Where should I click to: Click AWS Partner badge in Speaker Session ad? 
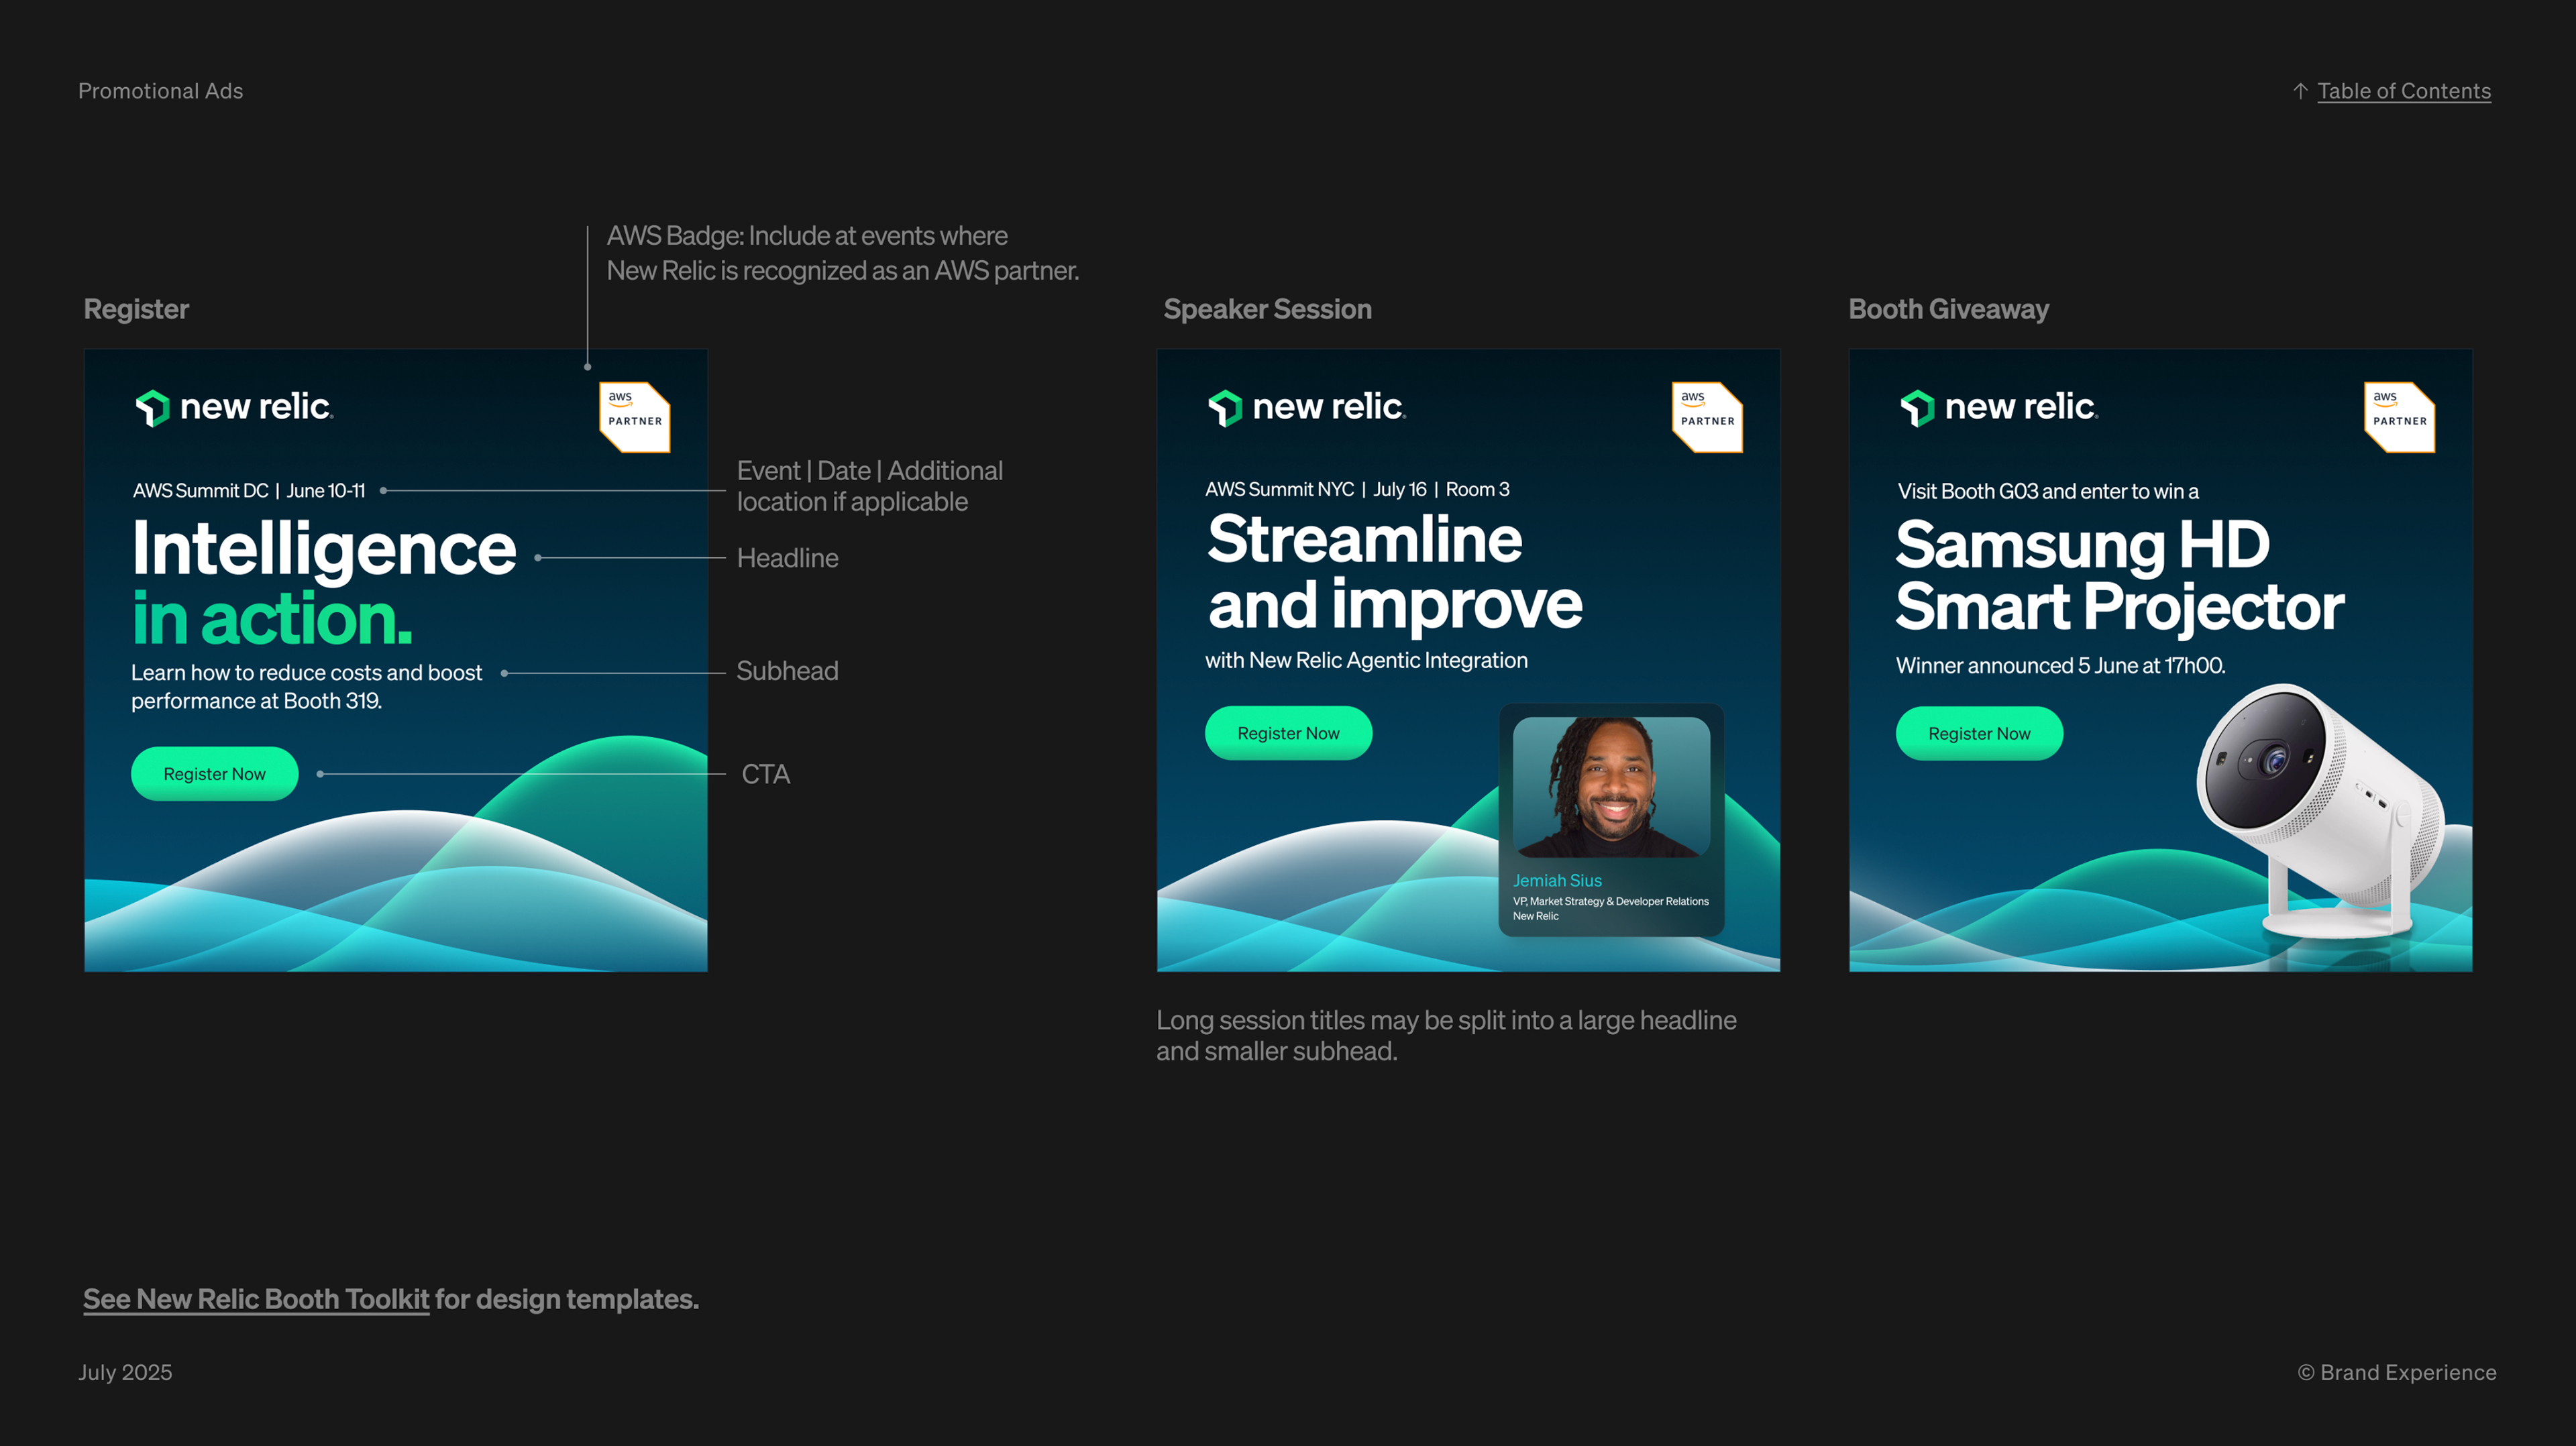click(x=1707, y=416)
